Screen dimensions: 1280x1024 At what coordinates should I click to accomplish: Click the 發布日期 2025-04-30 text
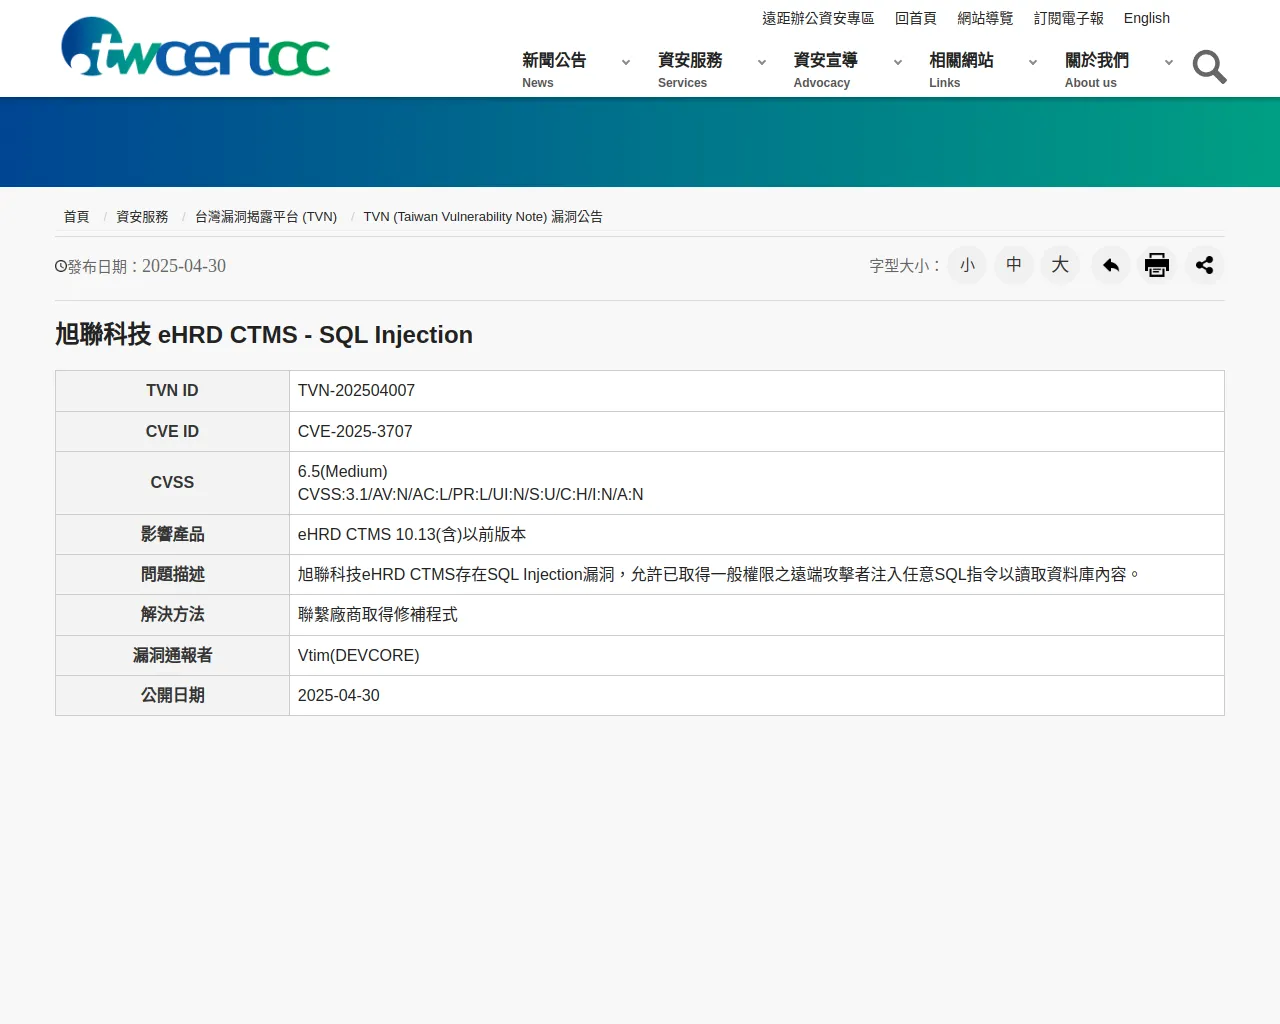point(146,266)
